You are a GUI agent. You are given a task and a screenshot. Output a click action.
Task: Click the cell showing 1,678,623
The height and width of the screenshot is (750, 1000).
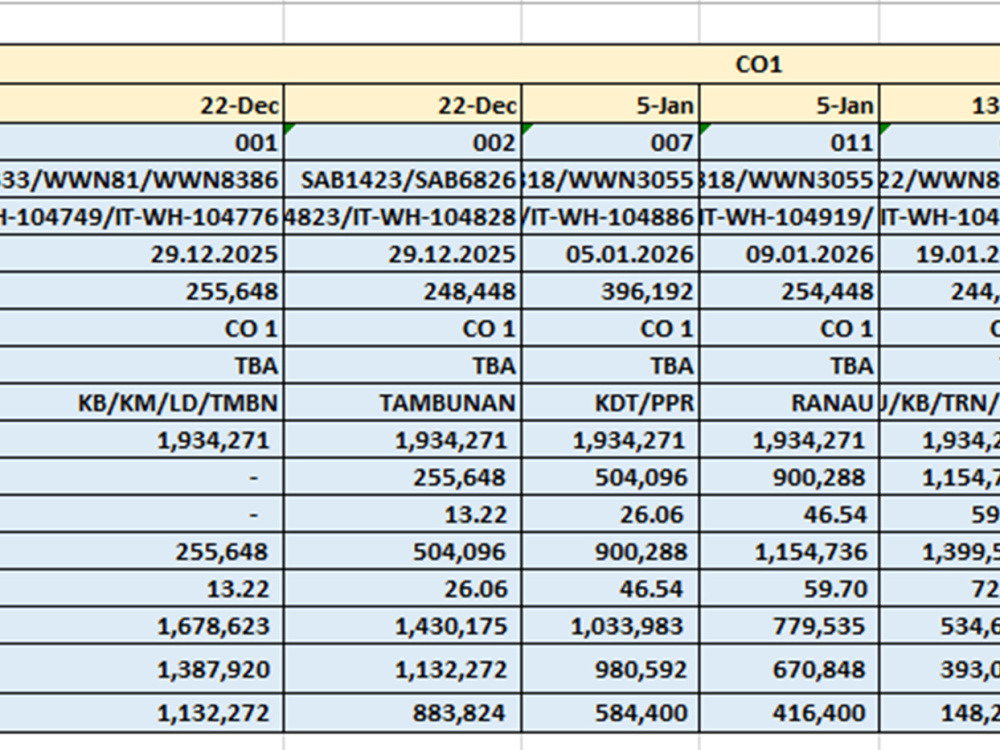(x=142, y=626)
